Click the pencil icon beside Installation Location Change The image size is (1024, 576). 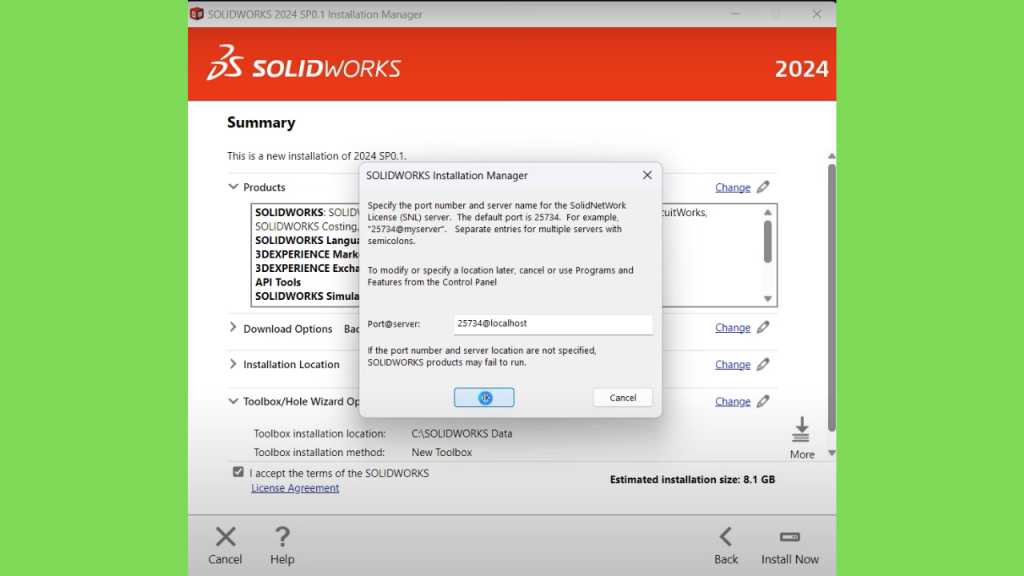pyautogui.click(x=763, y=364)
